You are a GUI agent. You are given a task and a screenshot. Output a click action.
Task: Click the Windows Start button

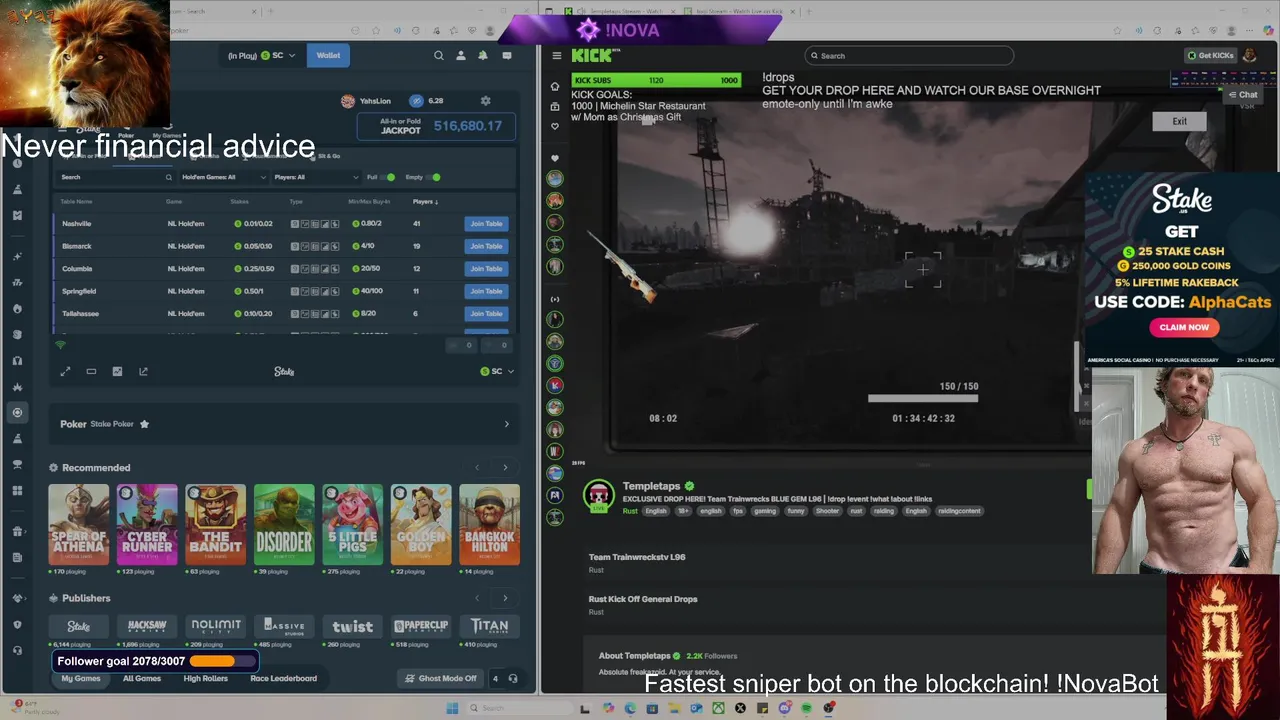pyautogui.click(x=452, y=708)
